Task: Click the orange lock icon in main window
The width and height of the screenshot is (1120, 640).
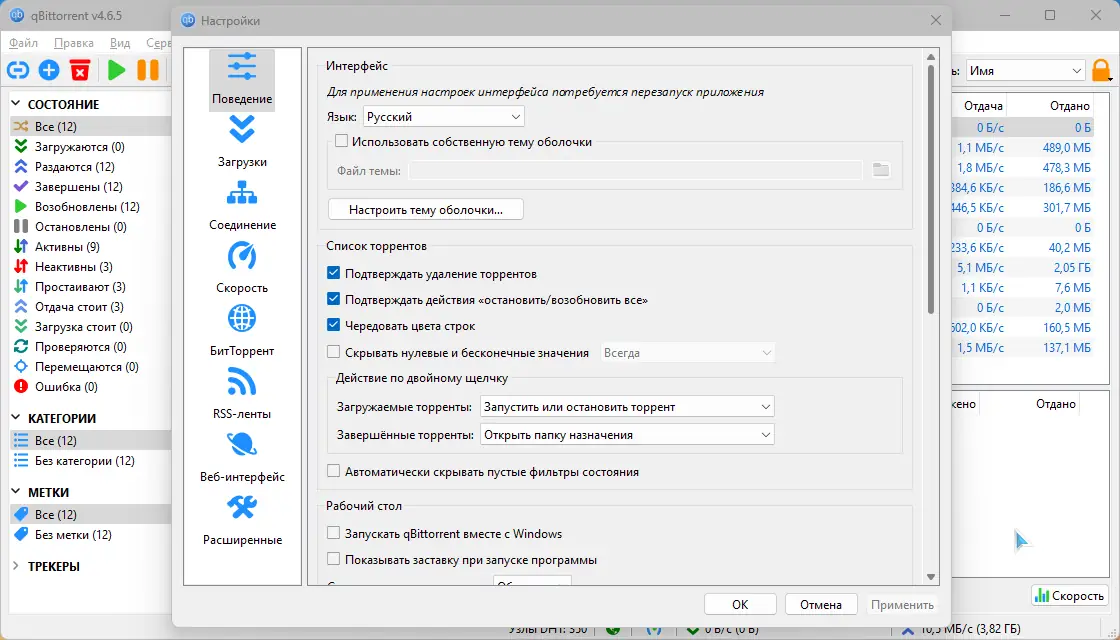Action: click(1101, 71)
